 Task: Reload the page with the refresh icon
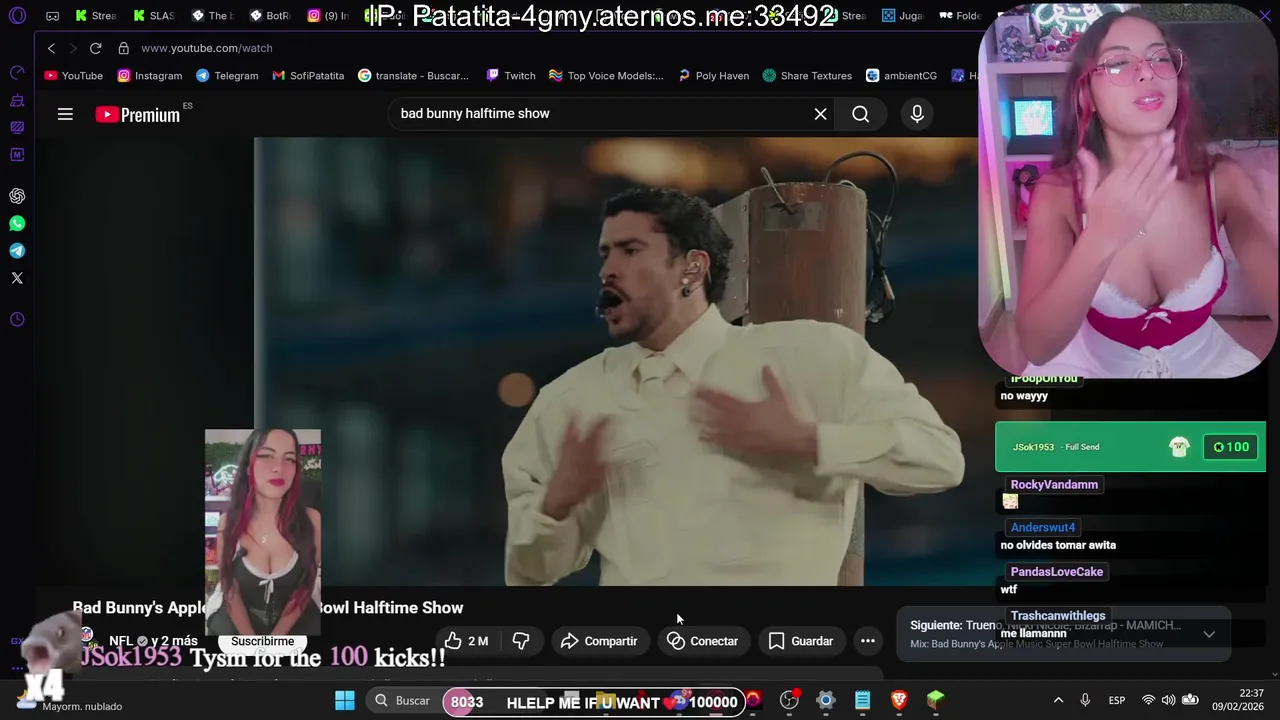click(x=95, y=48)
